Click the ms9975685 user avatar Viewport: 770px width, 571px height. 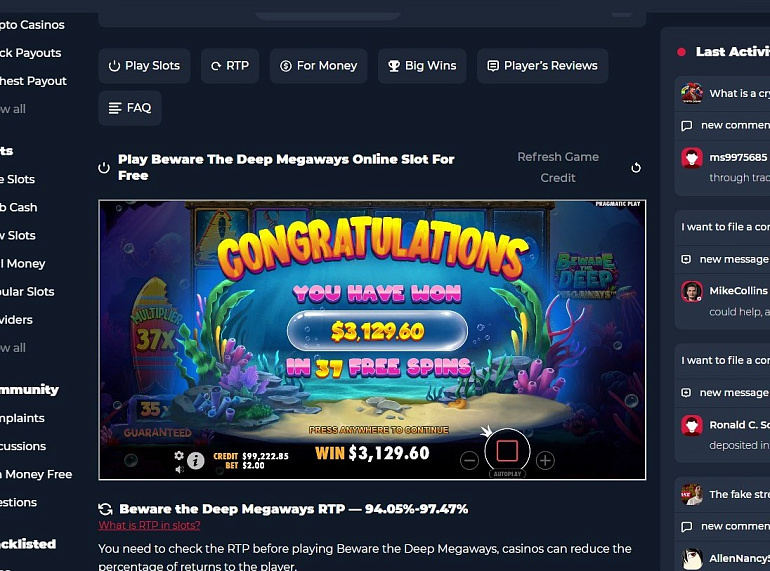click(x=692, y=158)
